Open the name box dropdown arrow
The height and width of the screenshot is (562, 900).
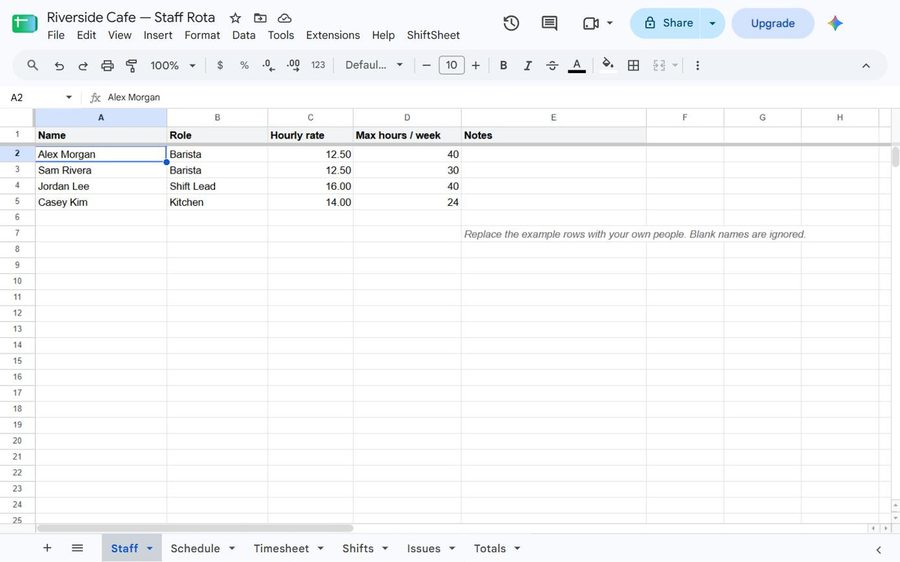coord(69,97)
